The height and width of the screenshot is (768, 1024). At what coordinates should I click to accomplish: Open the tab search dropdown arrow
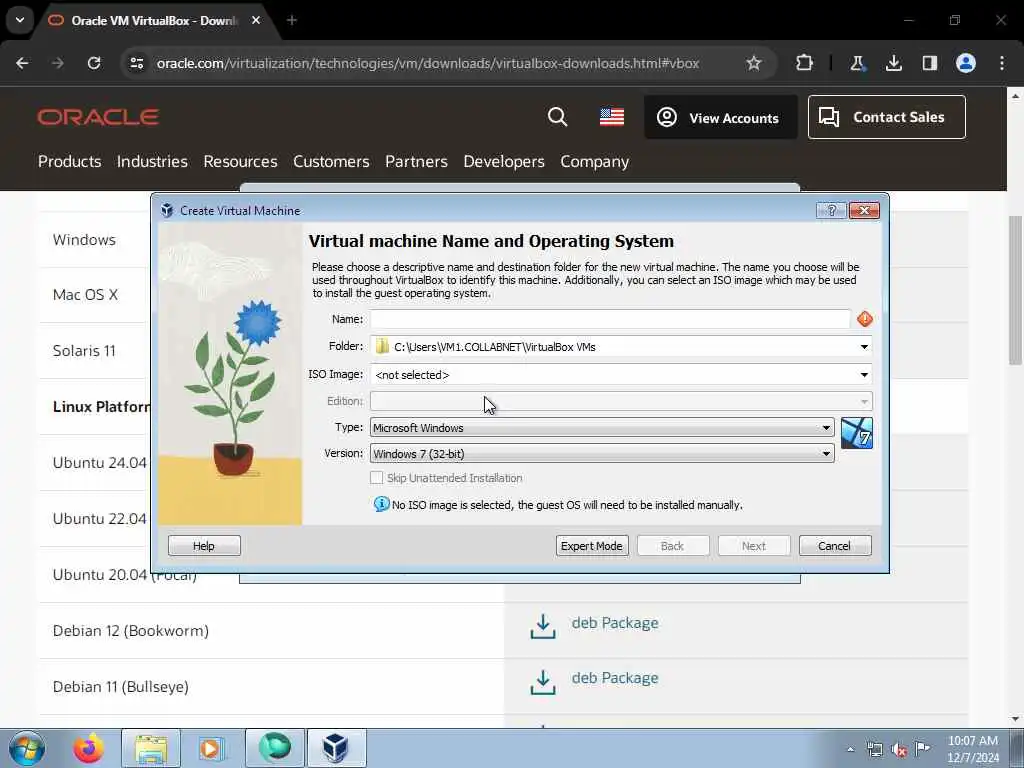[x=20, y=20]
